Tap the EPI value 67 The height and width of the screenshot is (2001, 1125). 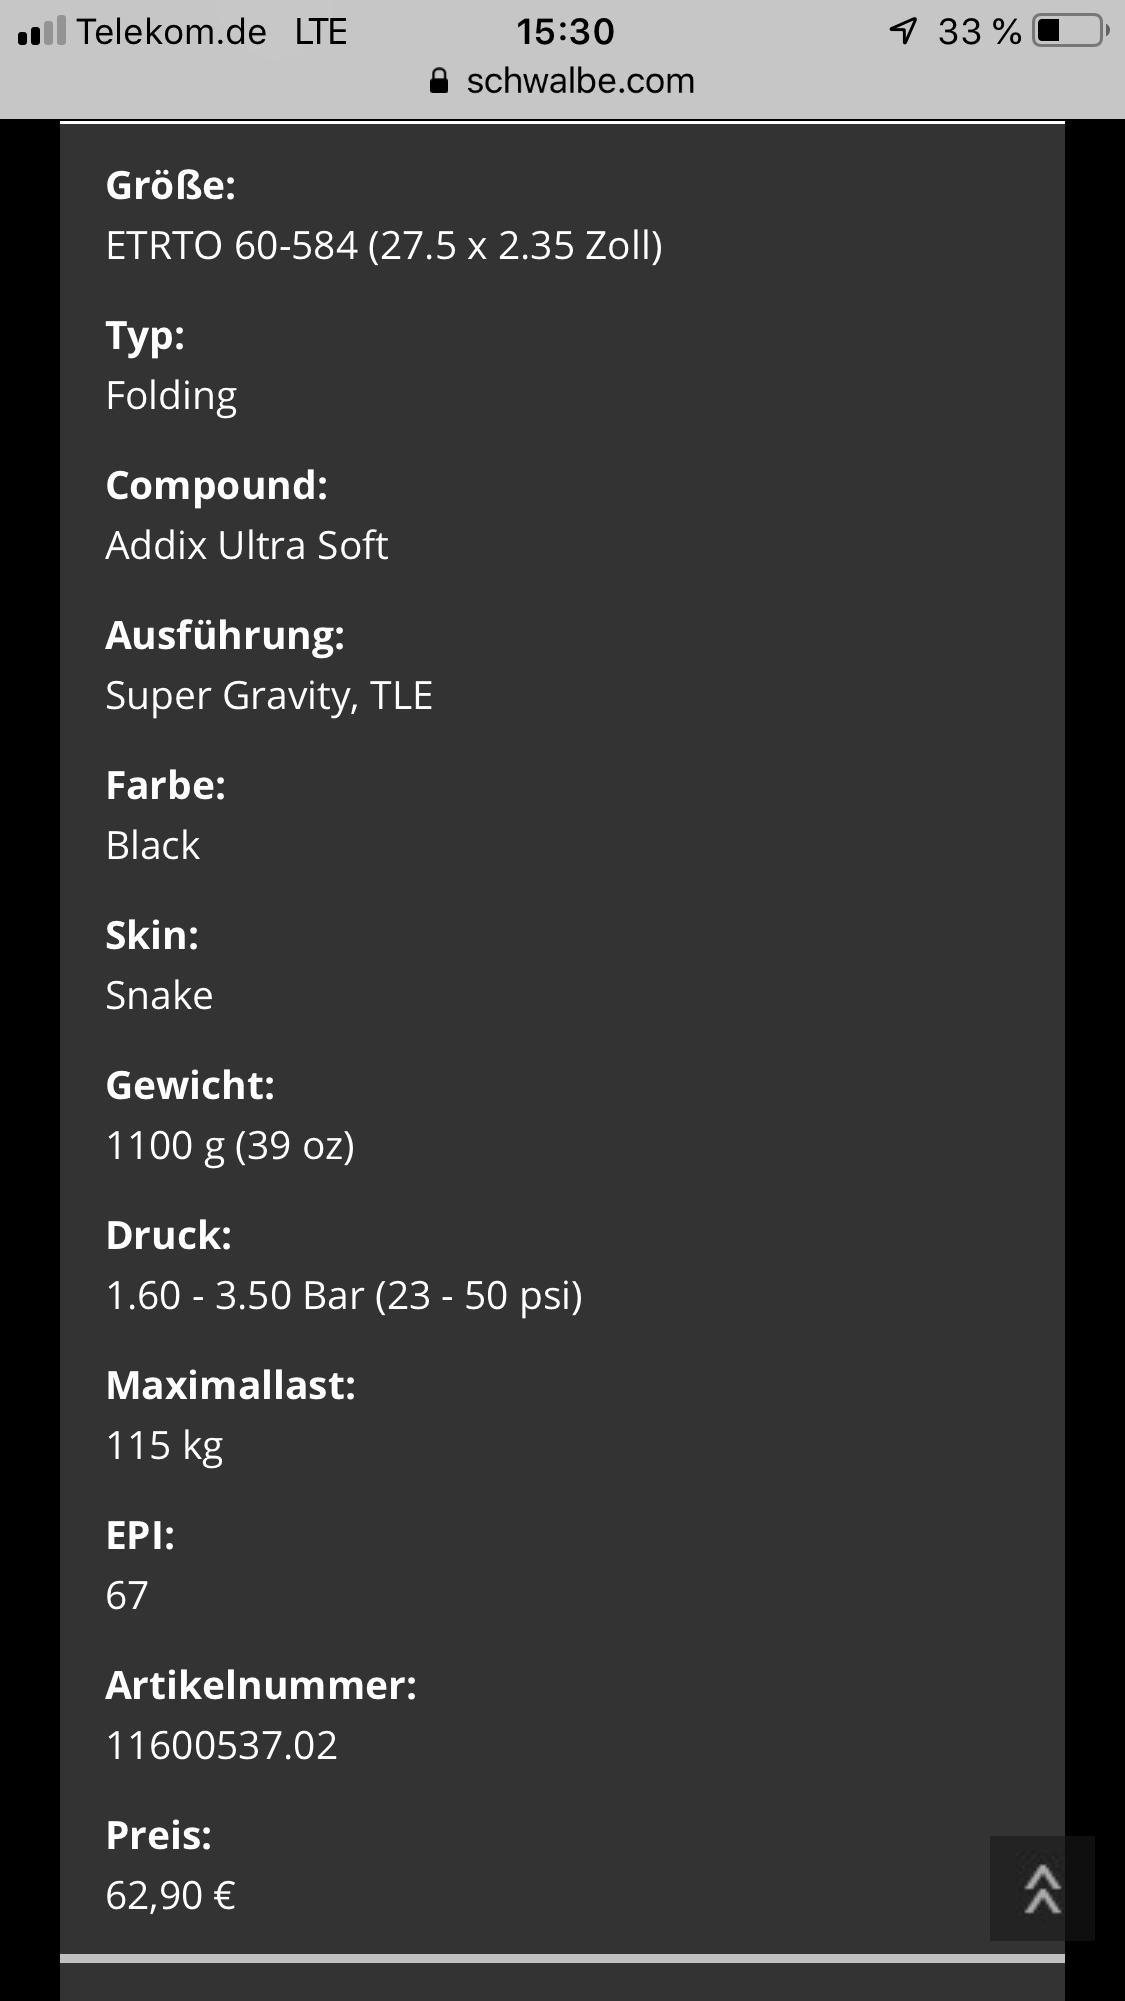[x=127, y=1596]
